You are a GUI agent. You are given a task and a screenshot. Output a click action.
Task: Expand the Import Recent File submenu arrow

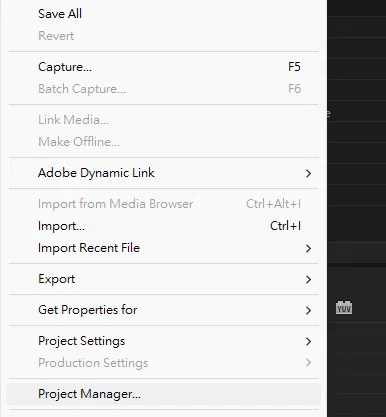[308, 248]
